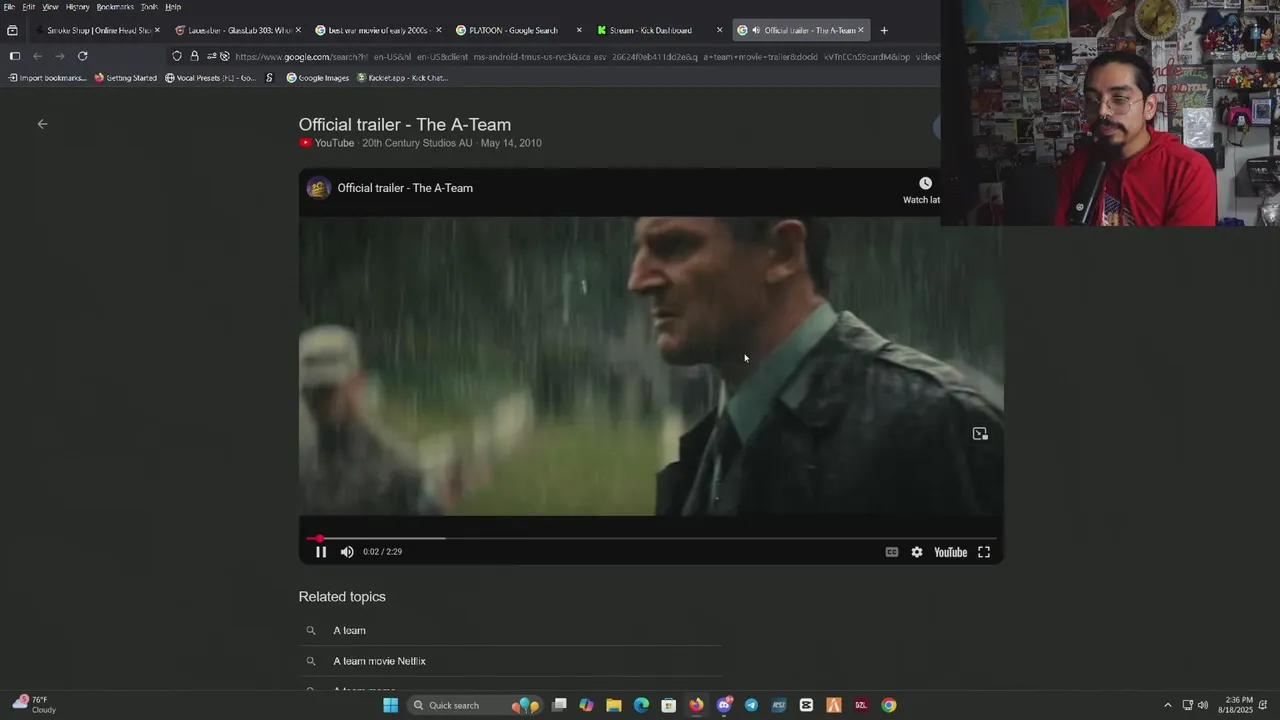This screenshot has height=720, width=1280.
Task: Pause the A-Team trailer video
Action: [321, 552]
